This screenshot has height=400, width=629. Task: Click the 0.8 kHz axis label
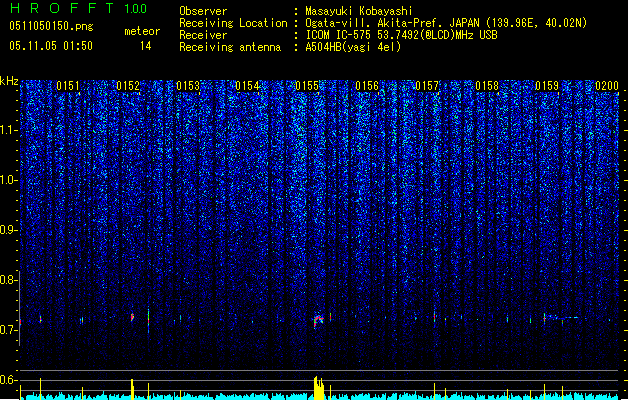click(9, 280)
